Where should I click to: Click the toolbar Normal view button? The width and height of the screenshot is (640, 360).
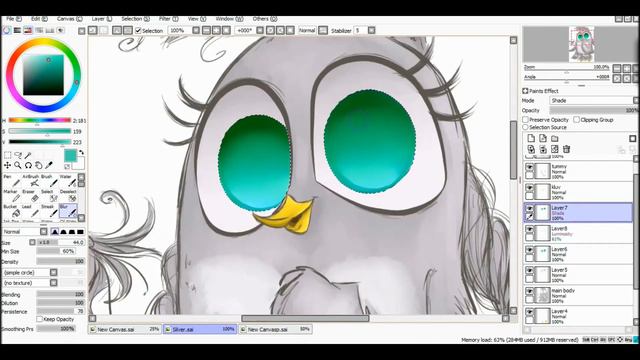[x=307, y=30]
